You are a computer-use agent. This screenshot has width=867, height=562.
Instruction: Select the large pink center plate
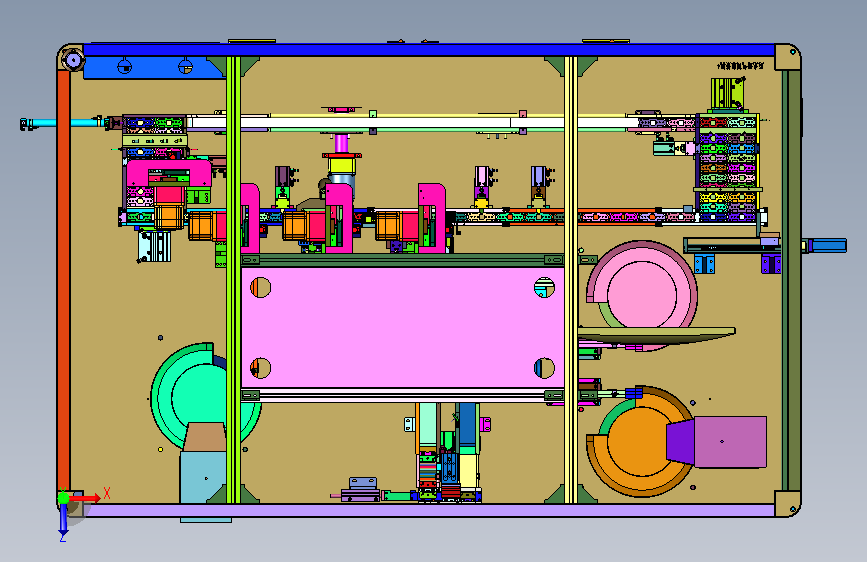click(x=403, y=327)
